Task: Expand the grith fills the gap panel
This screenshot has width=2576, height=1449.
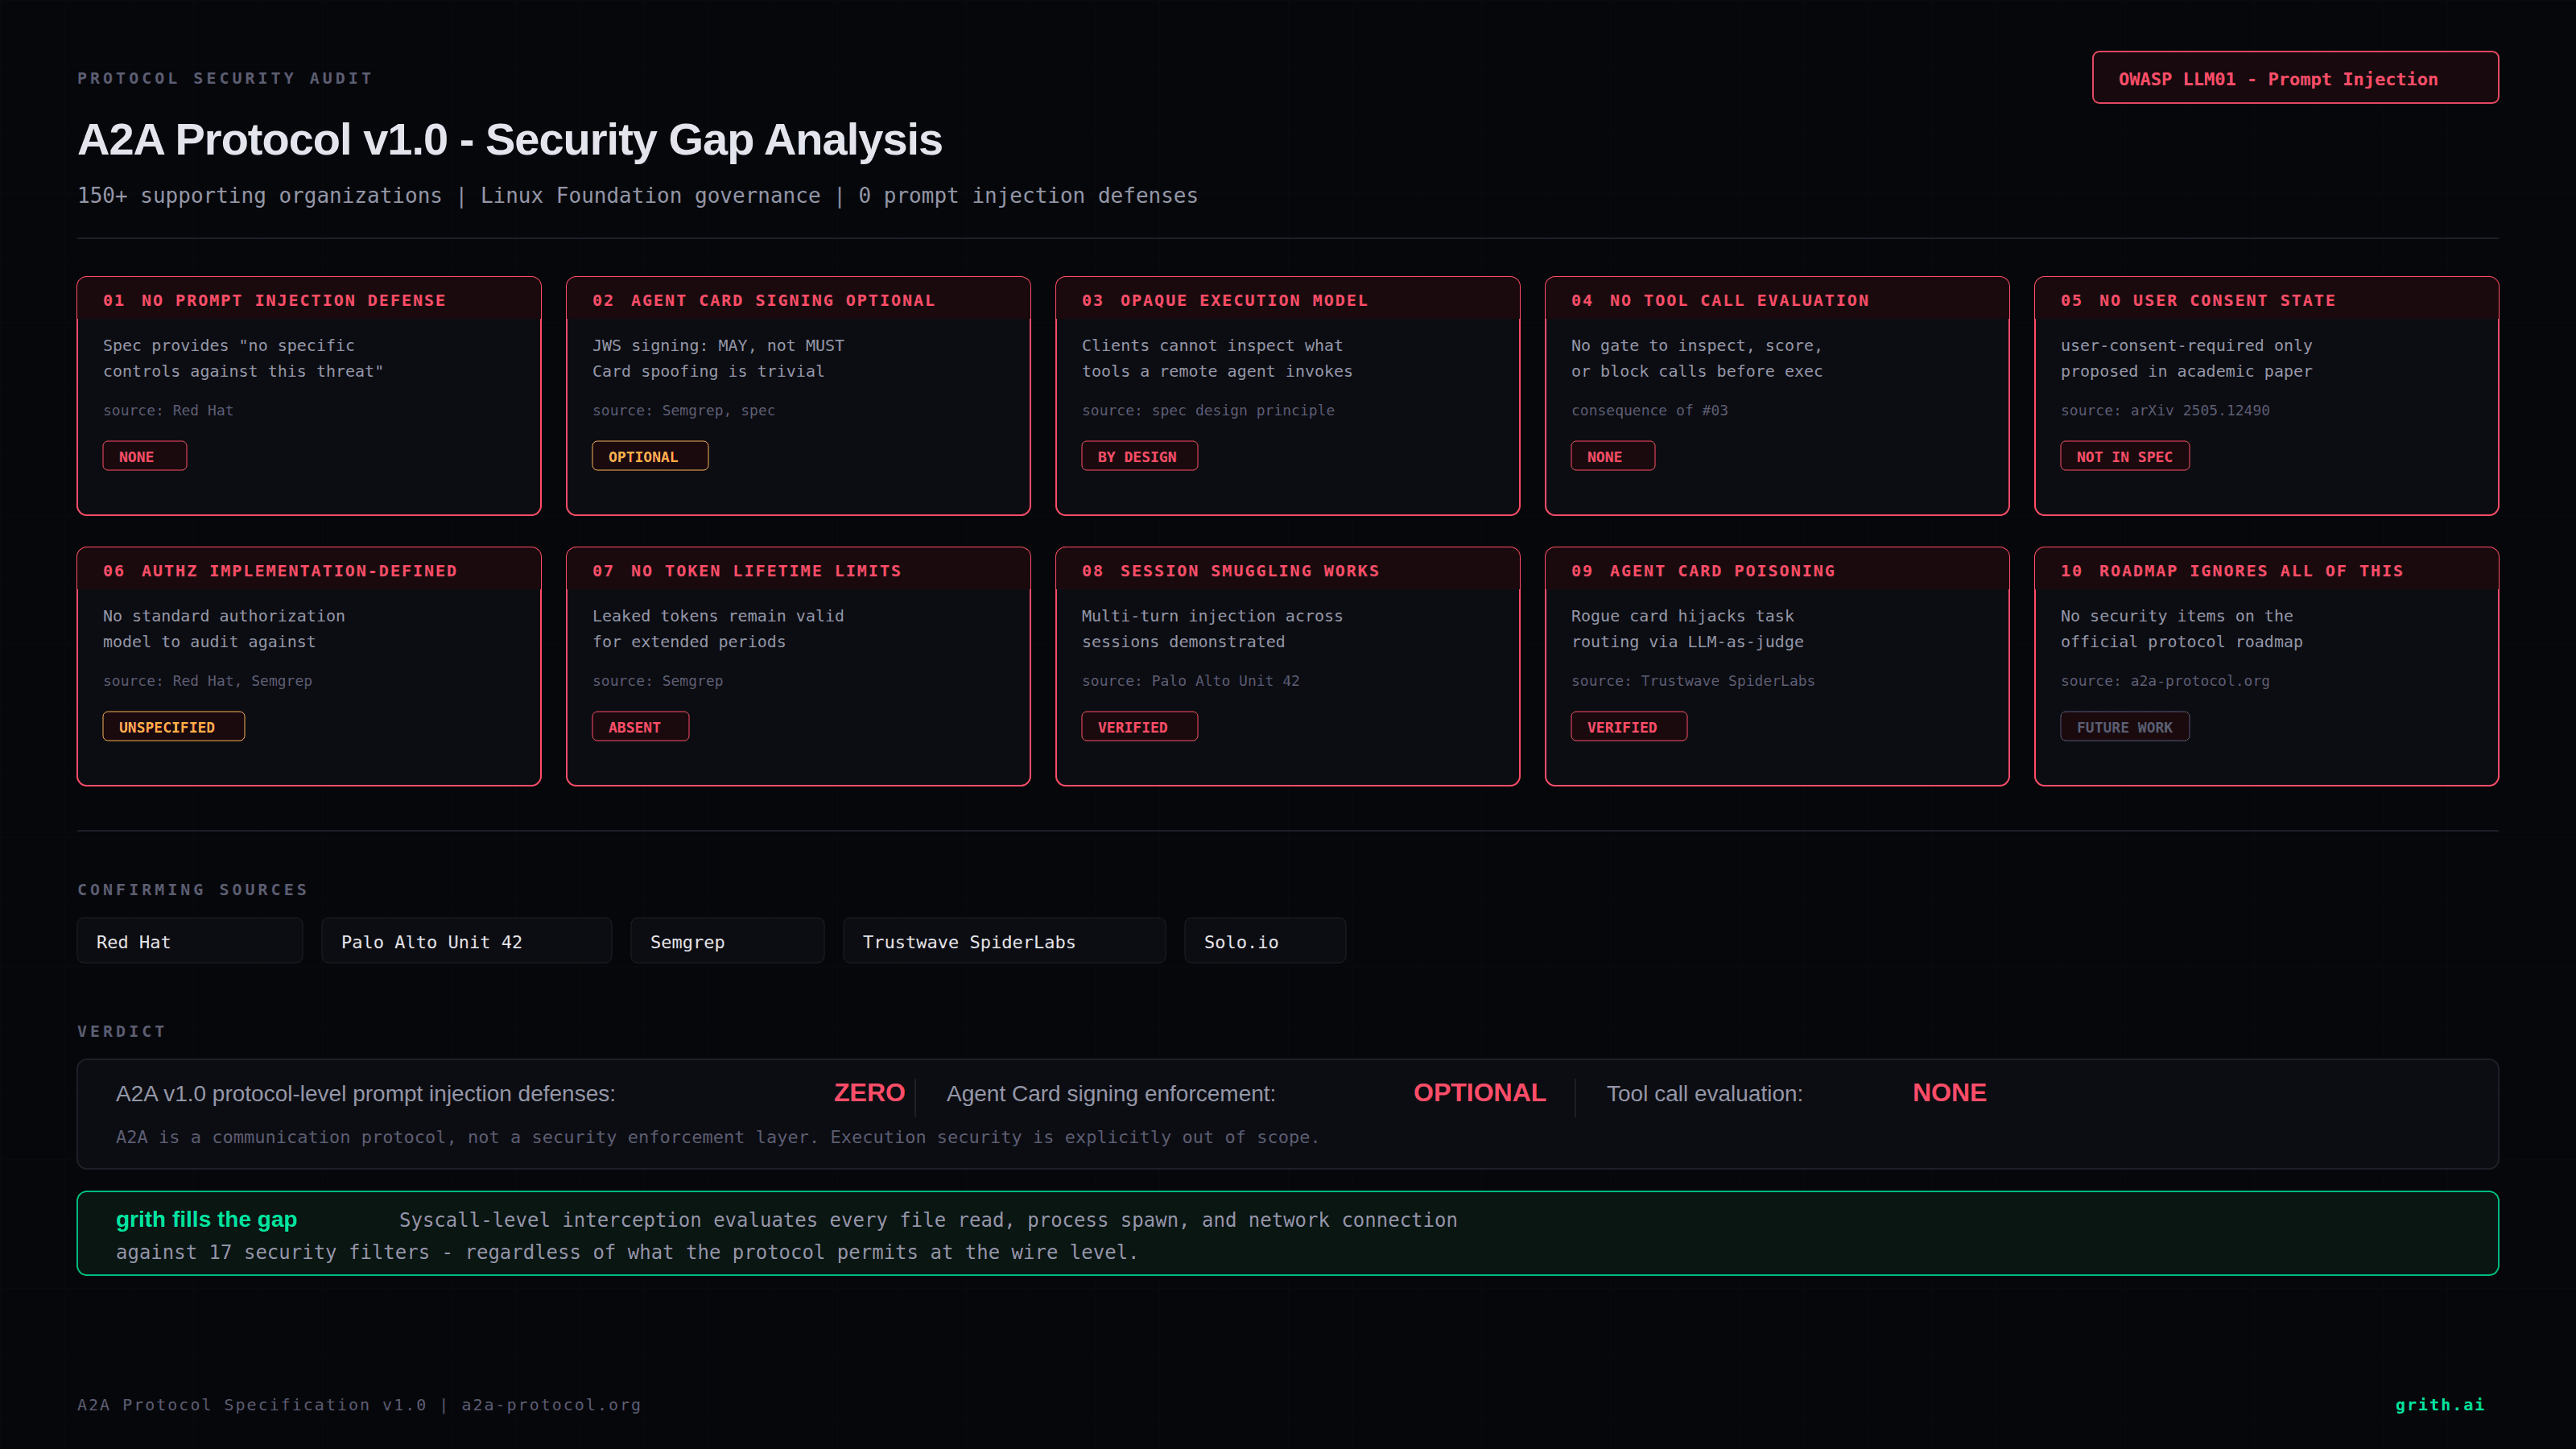Action: [1288, 1233]
